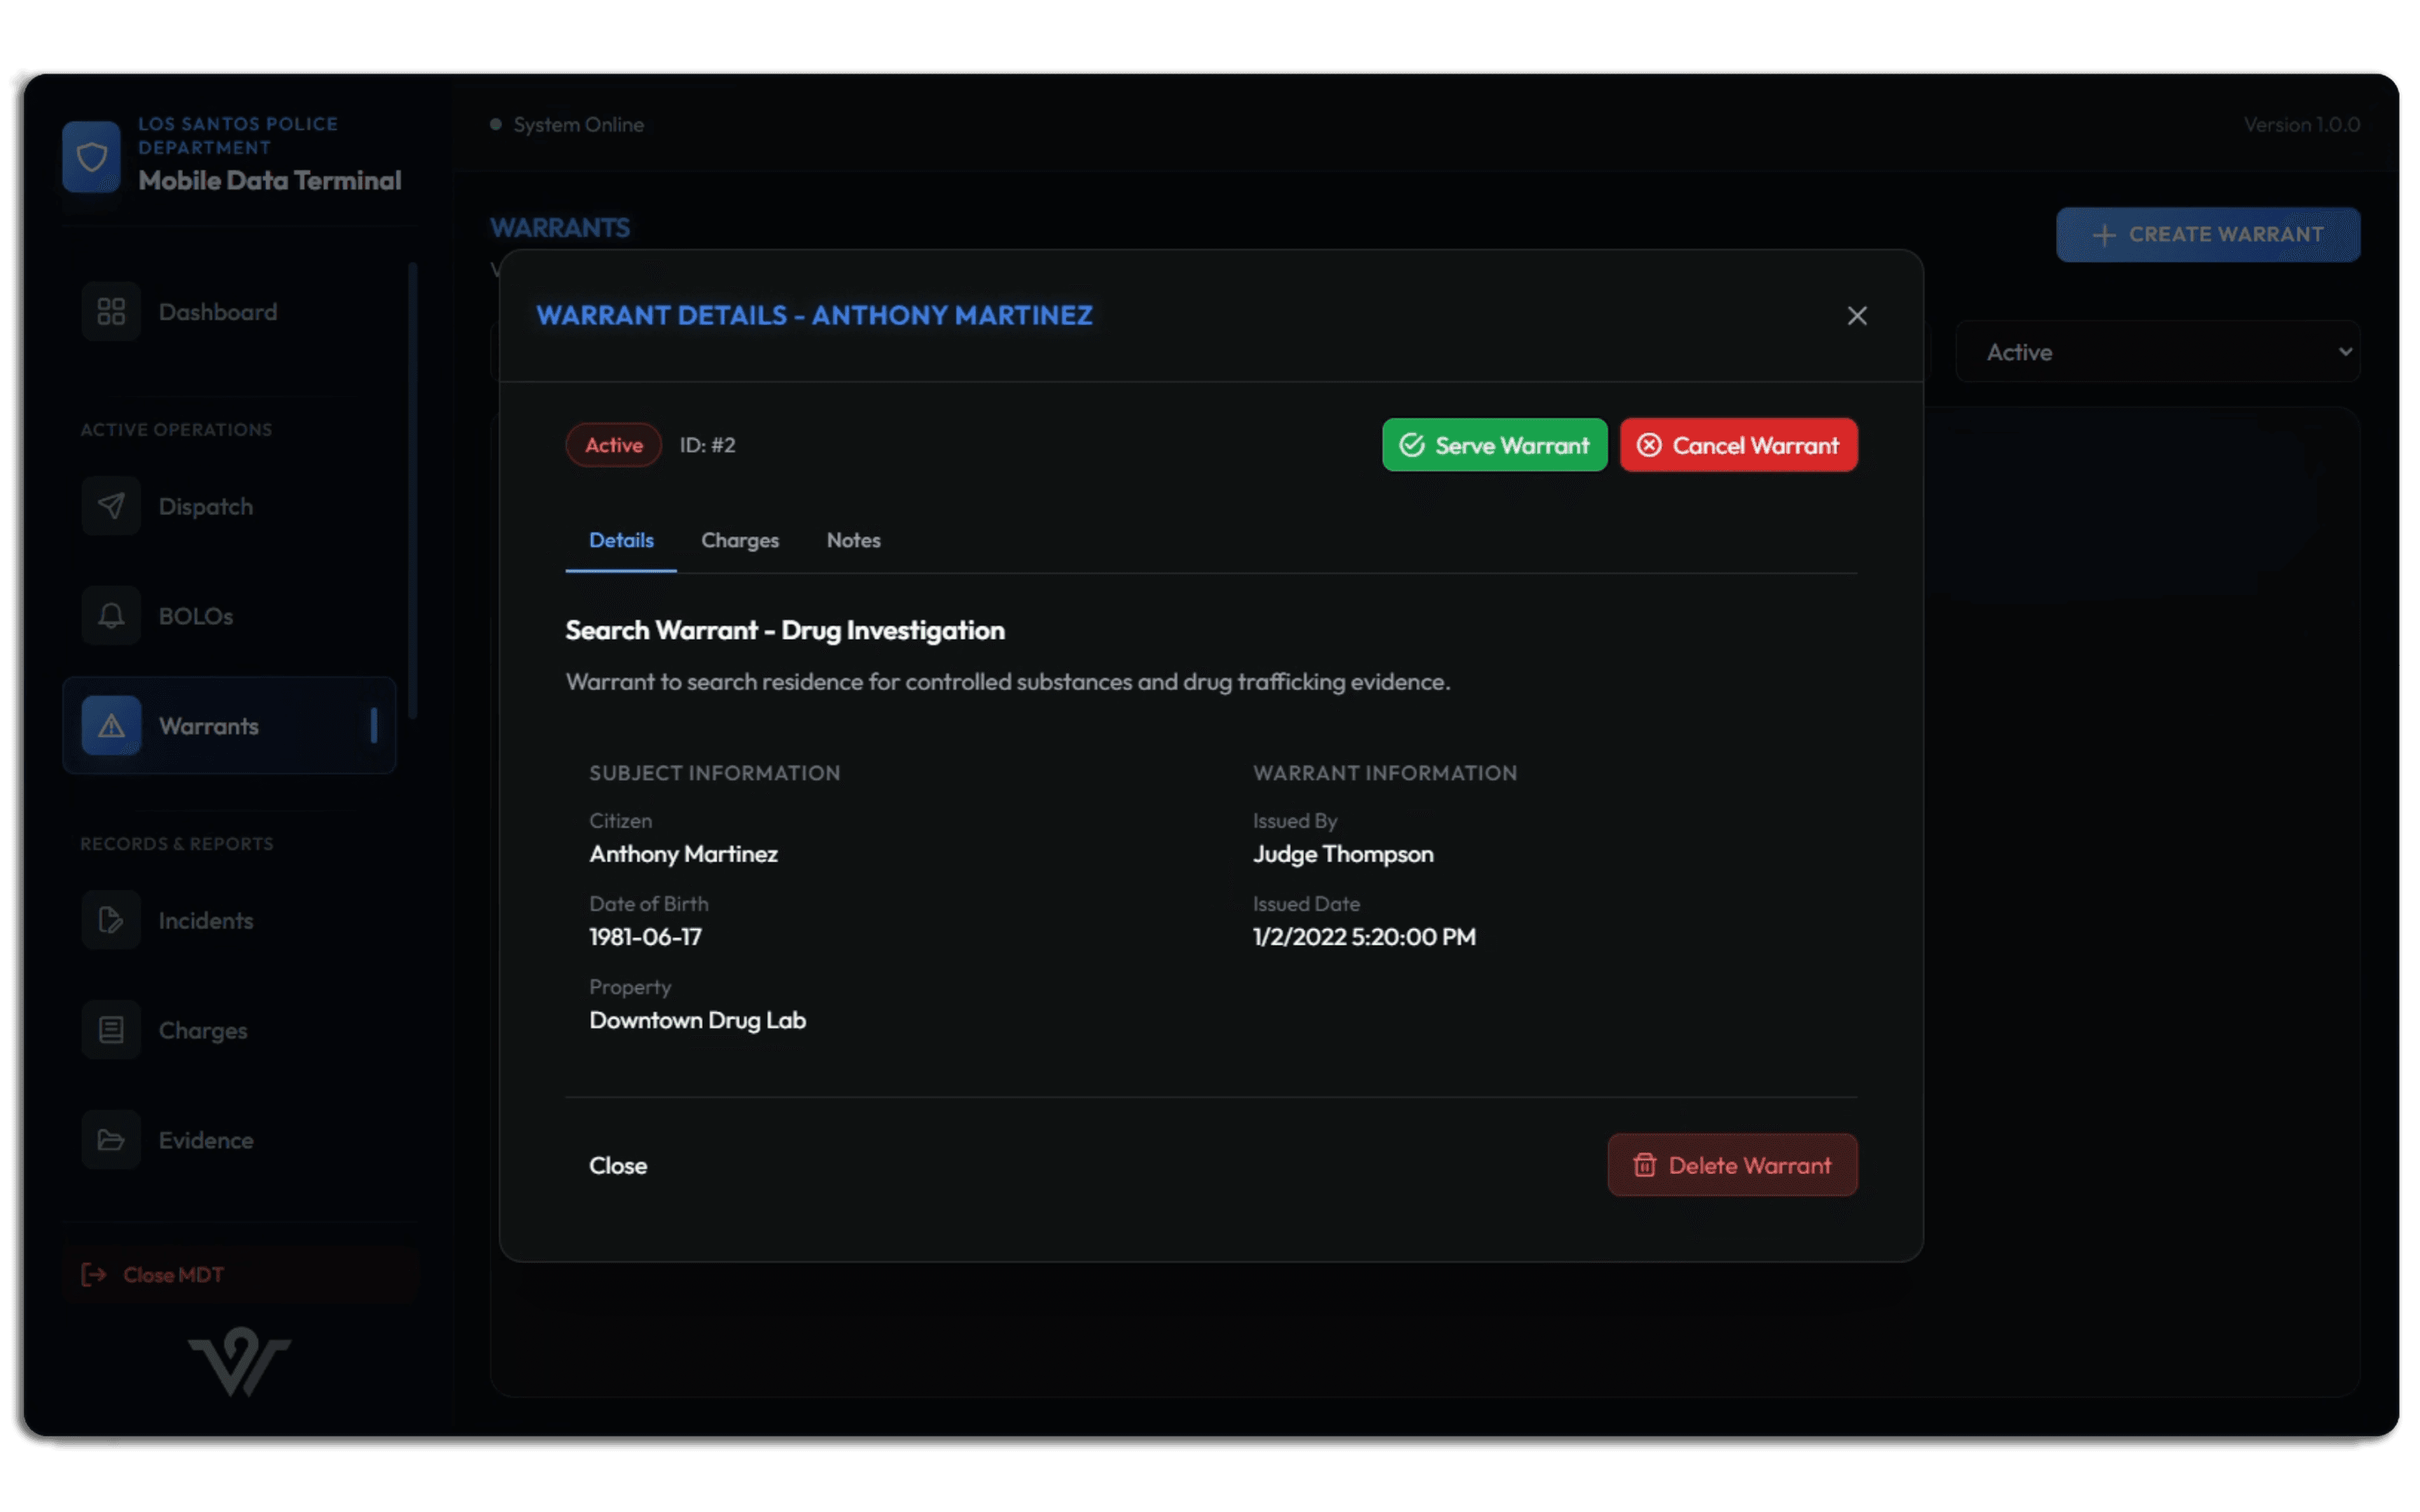Screen dimensions: 2420x1512
Task: Switch to the Details tab
Action: pos(621,541)
